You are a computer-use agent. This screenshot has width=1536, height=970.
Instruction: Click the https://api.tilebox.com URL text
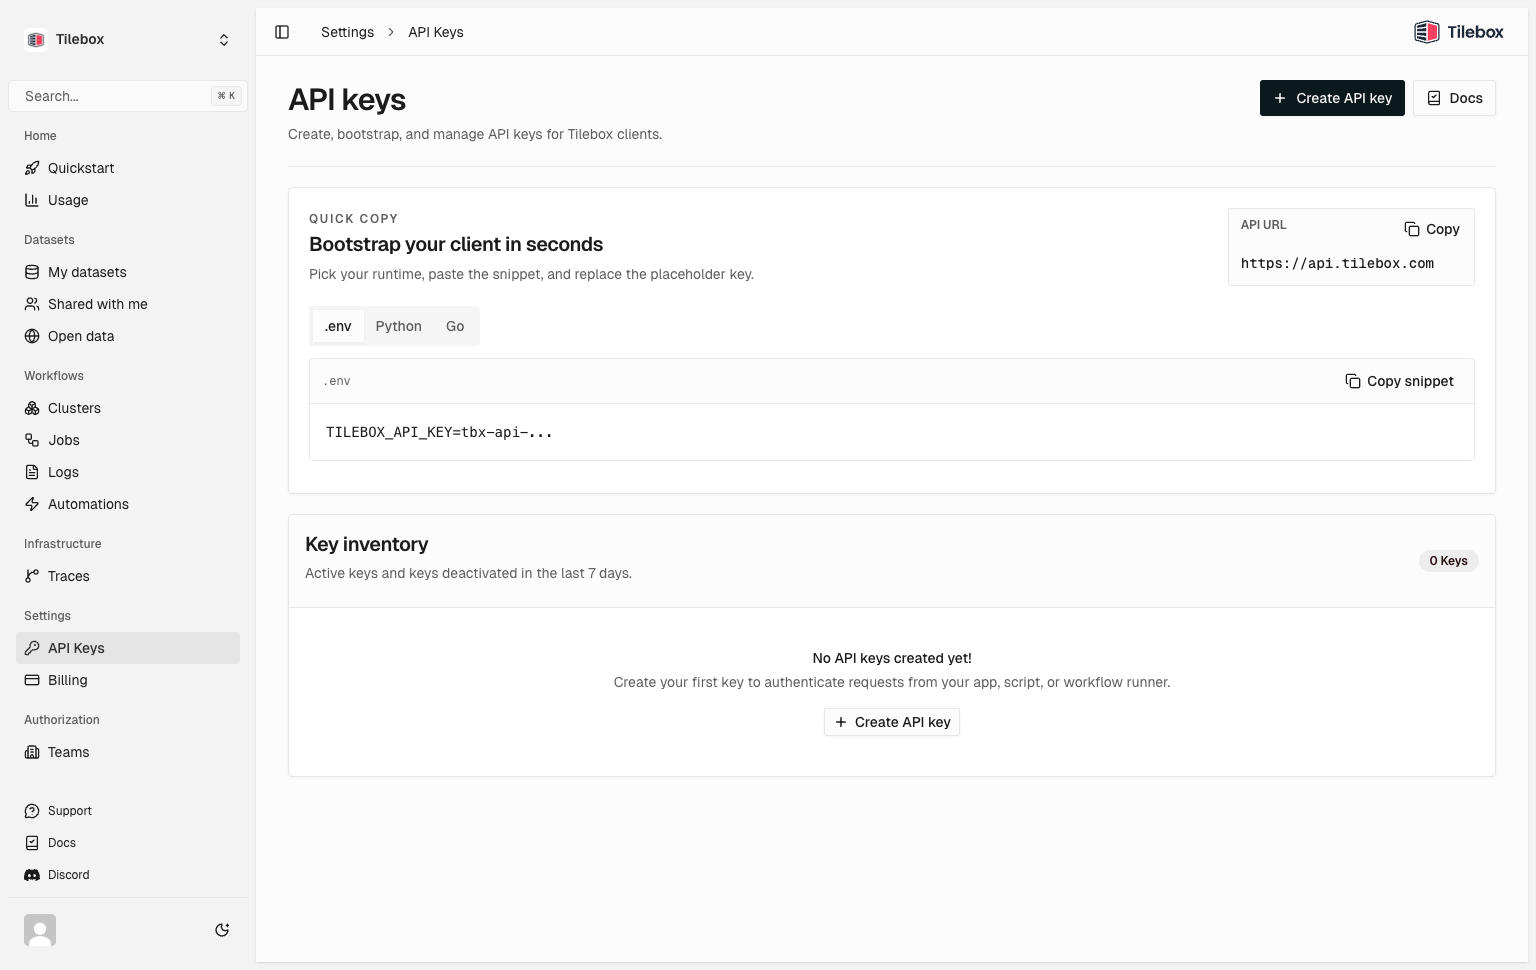(1337, 263)
